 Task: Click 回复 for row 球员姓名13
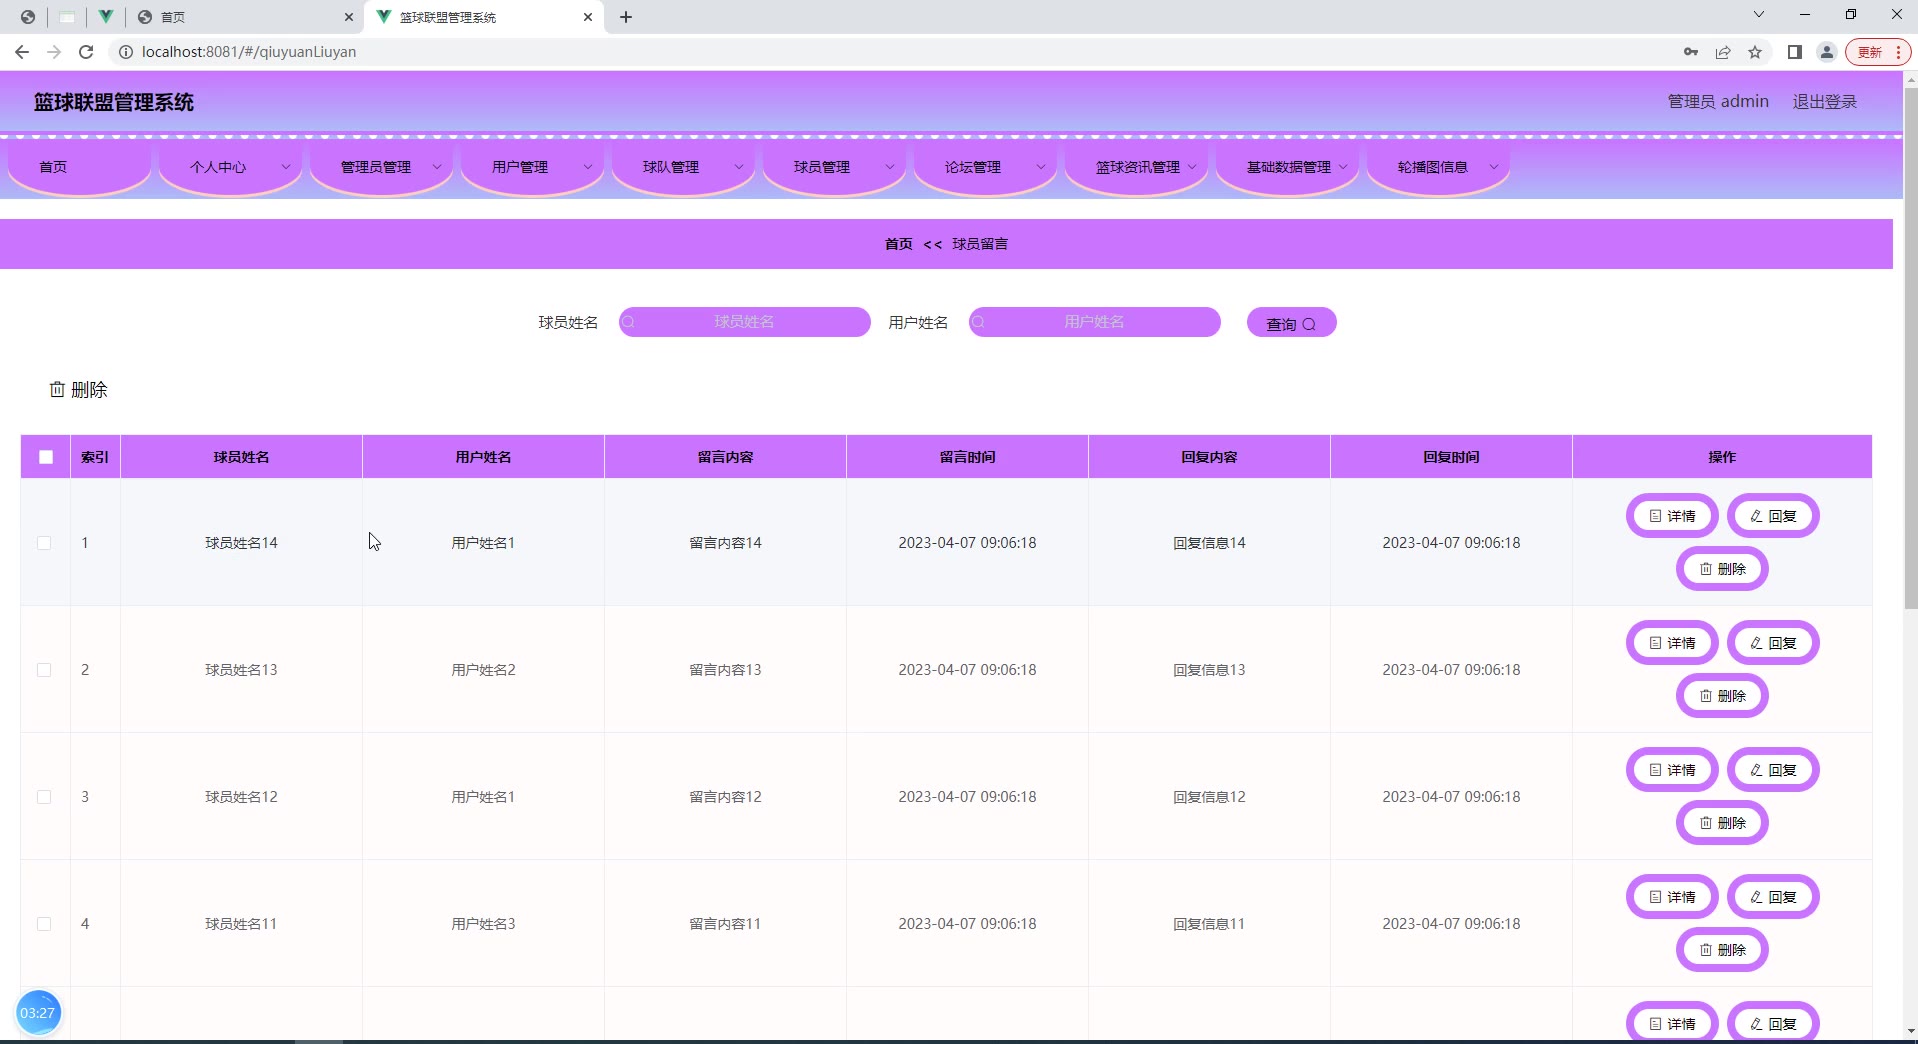tap(1773, 643)
